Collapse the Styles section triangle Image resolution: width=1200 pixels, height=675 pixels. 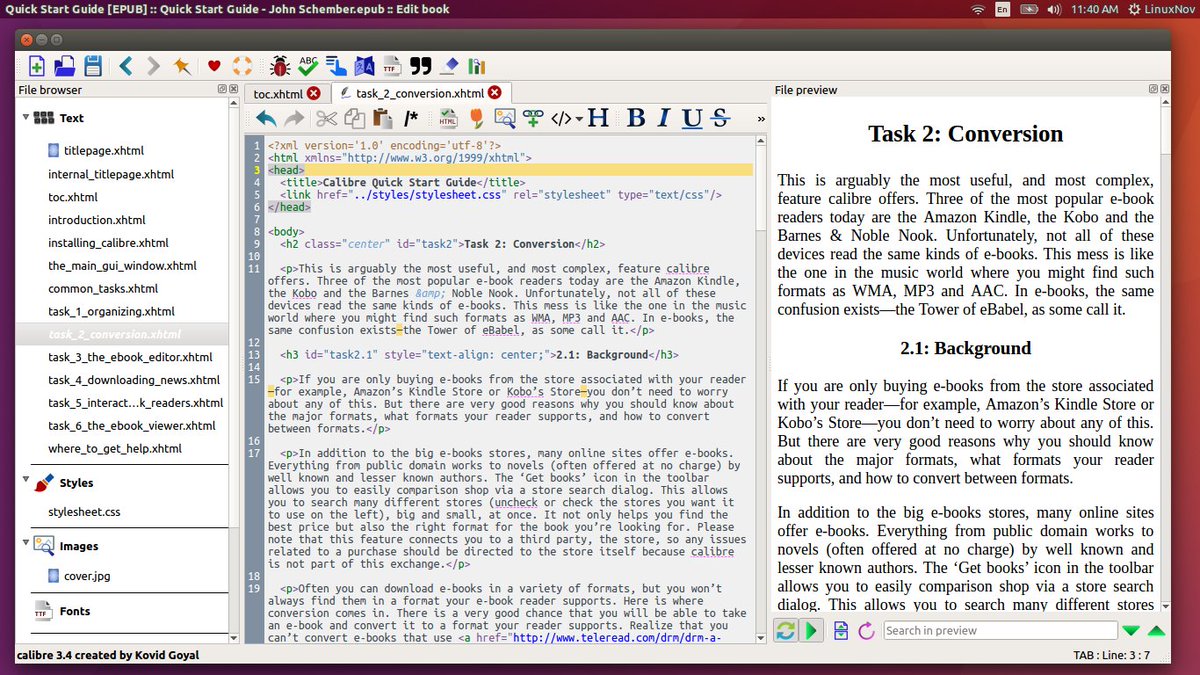pyautogui.click(x=25, y=480)
